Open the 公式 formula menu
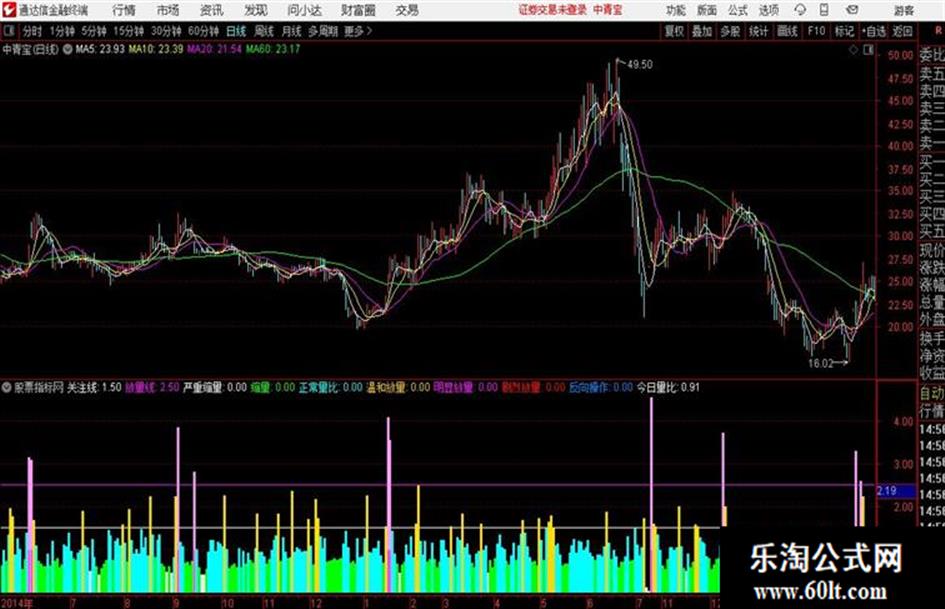Viewport: 945px width, 609px height. [738, 10]
